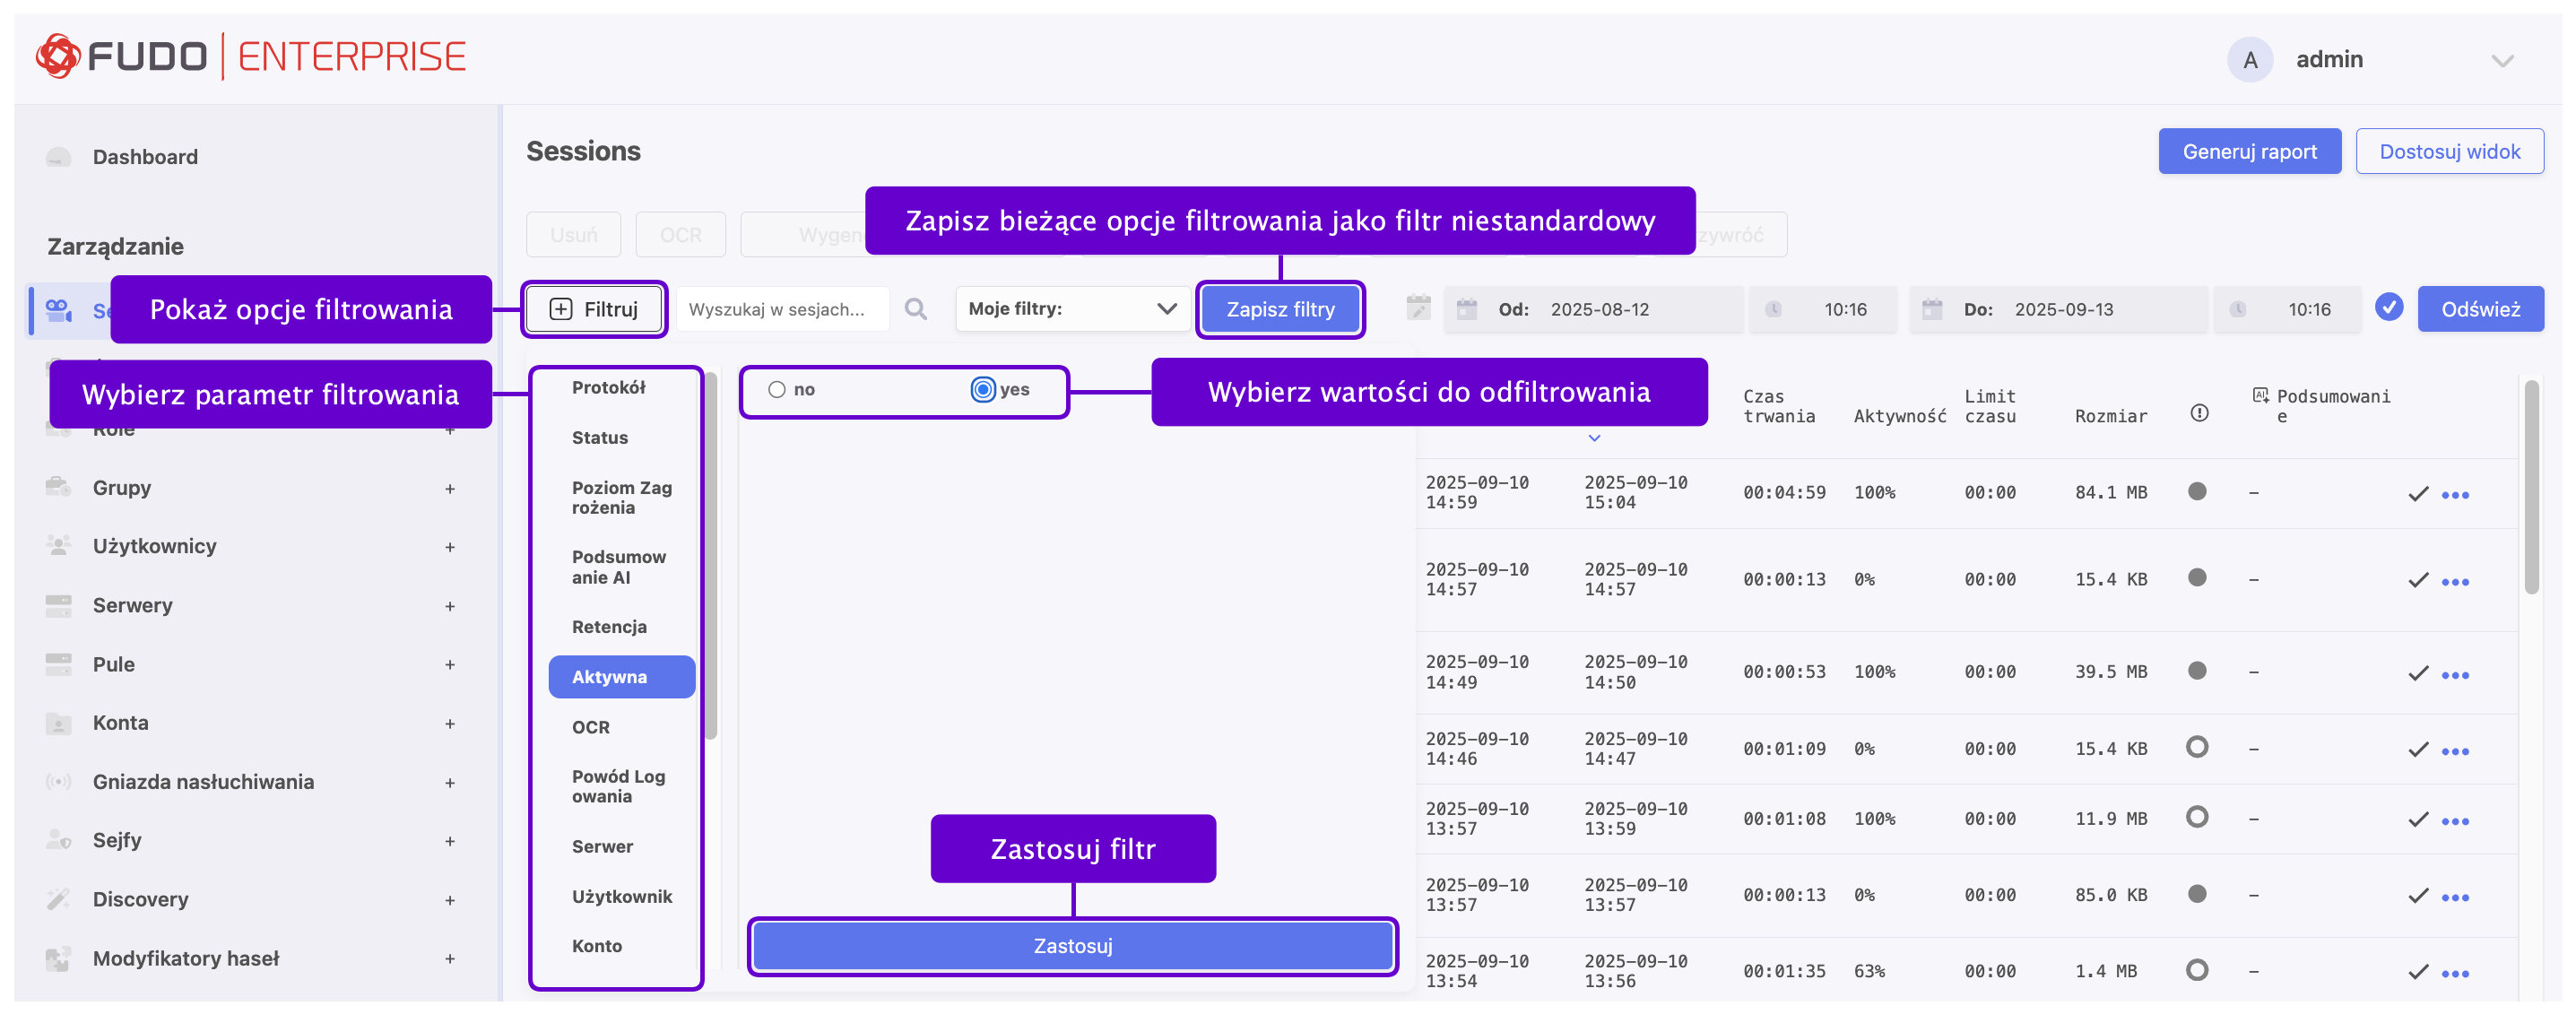Expand the admin user menu

click(2502, 60)
